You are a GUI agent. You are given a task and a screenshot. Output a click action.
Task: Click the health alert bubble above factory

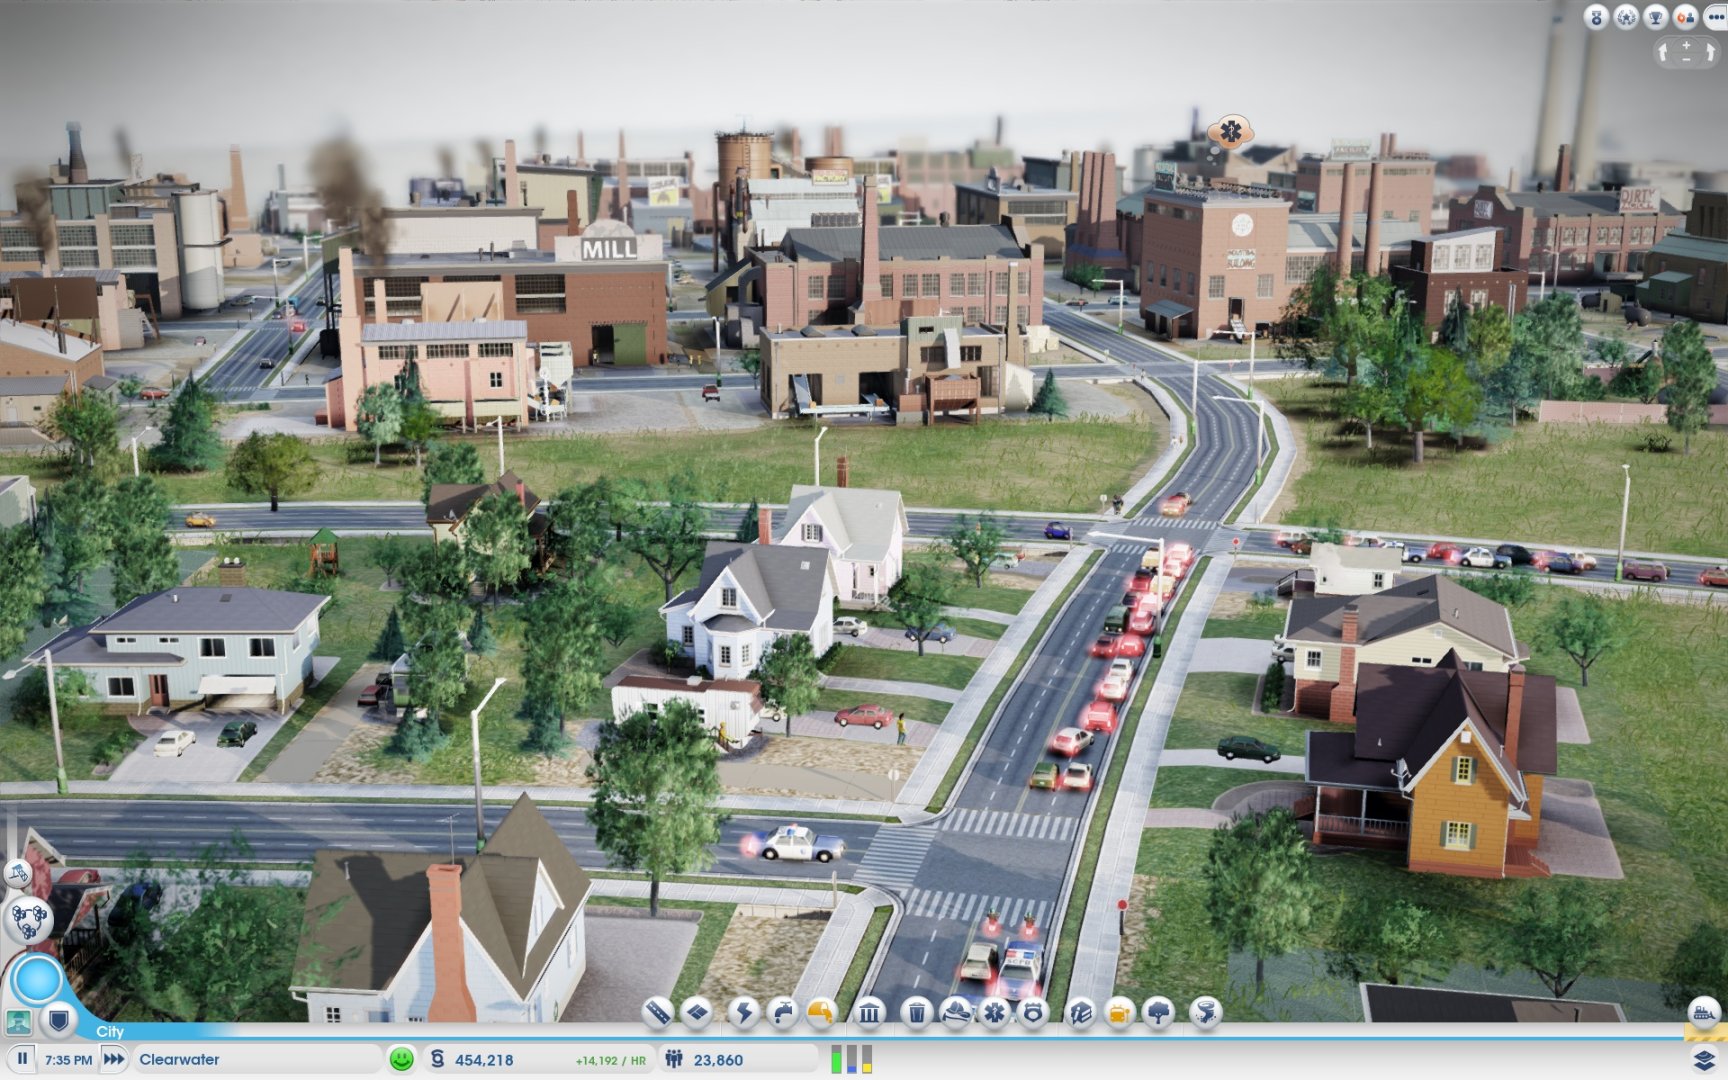[1229, 132]
